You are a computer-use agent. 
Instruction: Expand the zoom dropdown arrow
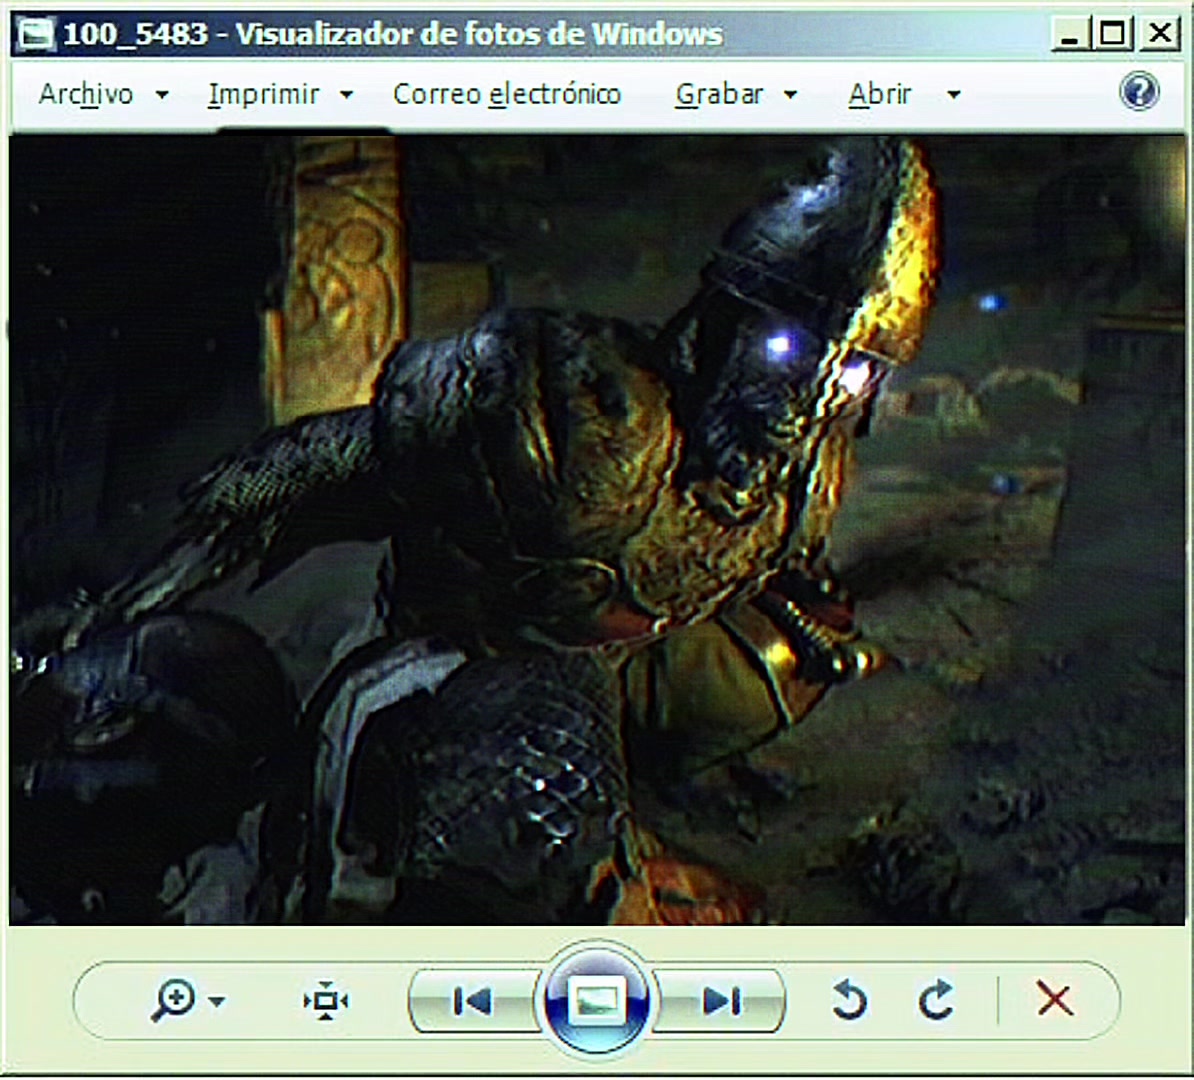tap(217, 1002)
